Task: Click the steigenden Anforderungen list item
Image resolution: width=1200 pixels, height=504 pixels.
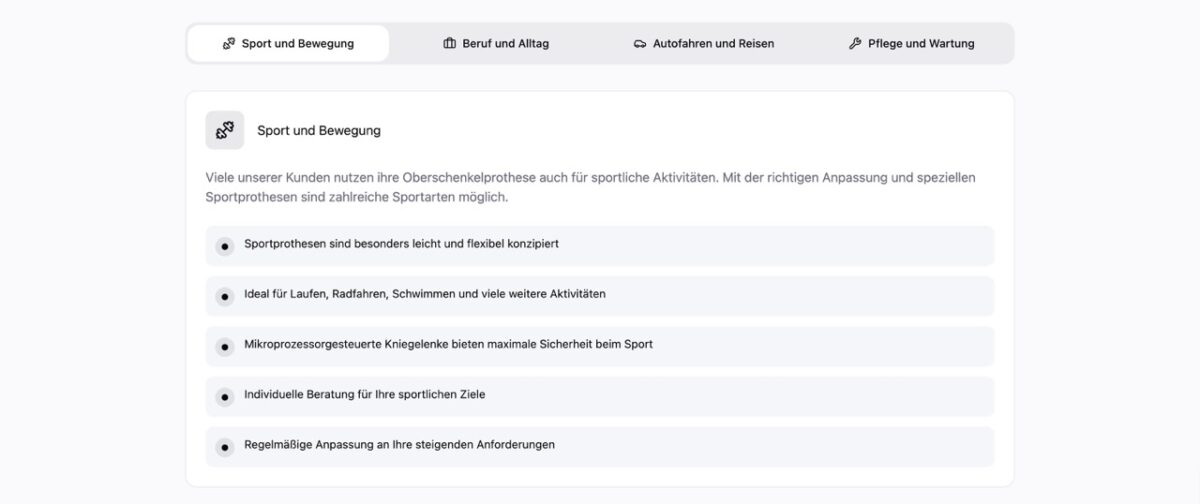Action: [x=399, y=444]
